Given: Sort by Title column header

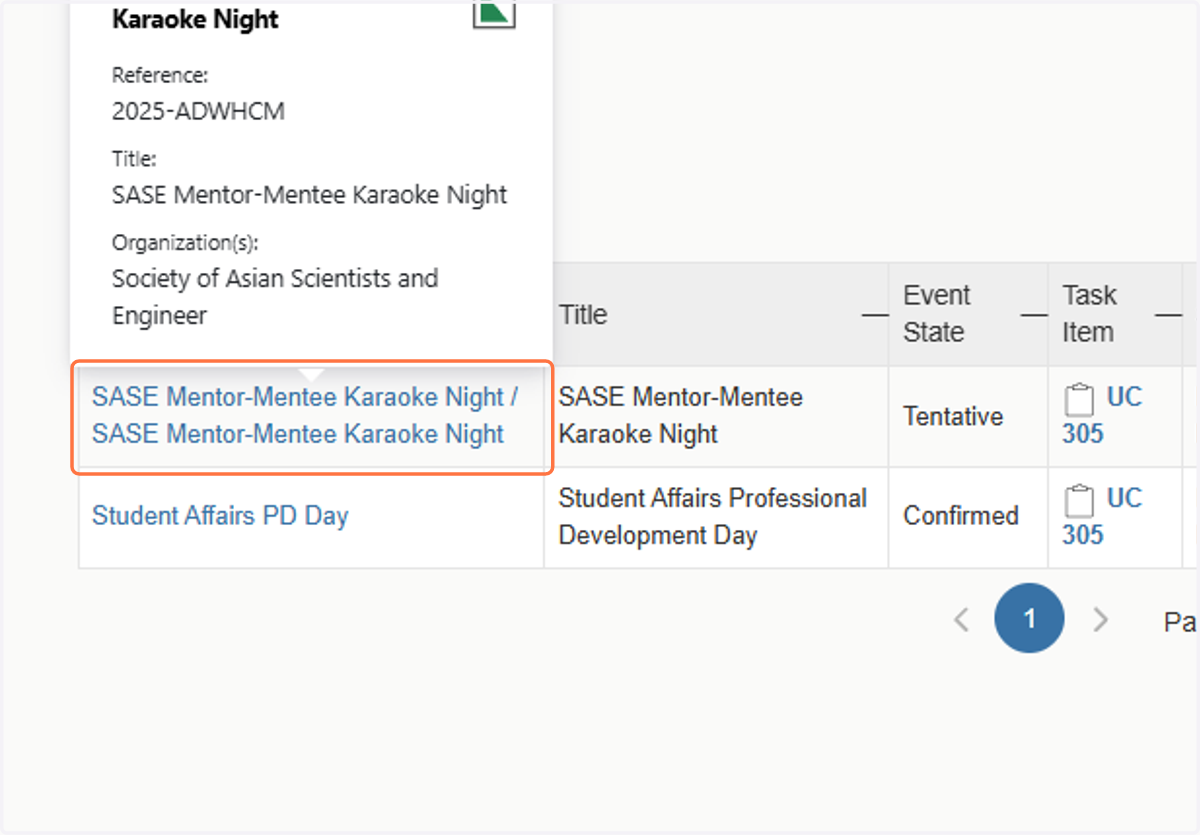Looking at the screenshot, I should pos(583,314).
